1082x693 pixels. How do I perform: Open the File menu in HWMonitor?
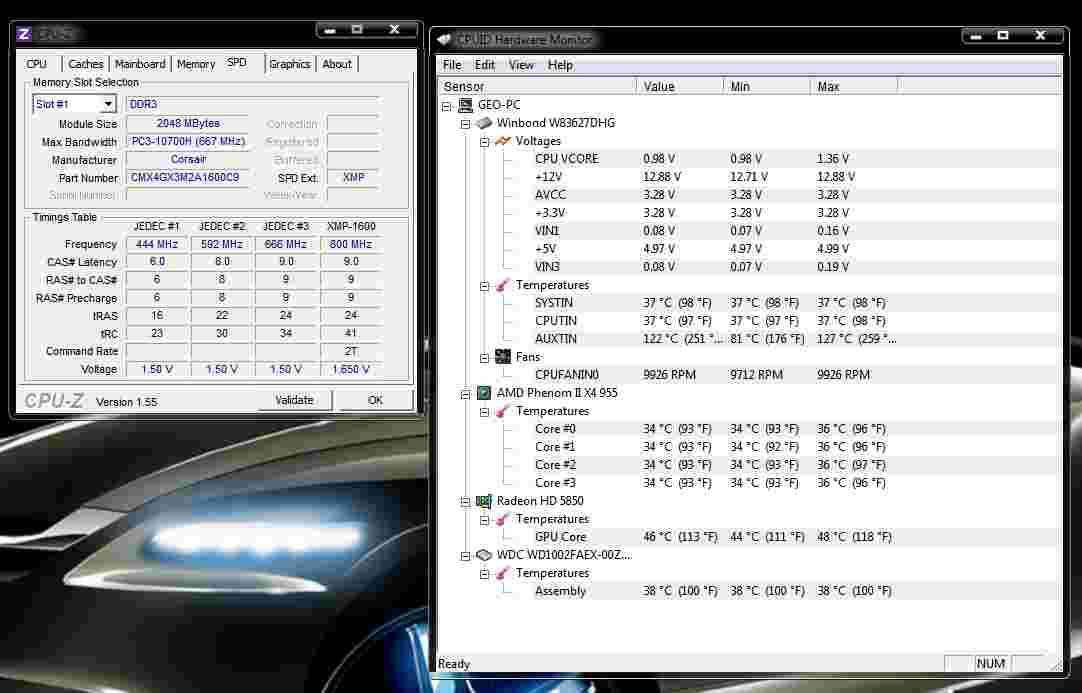point(452,65)
